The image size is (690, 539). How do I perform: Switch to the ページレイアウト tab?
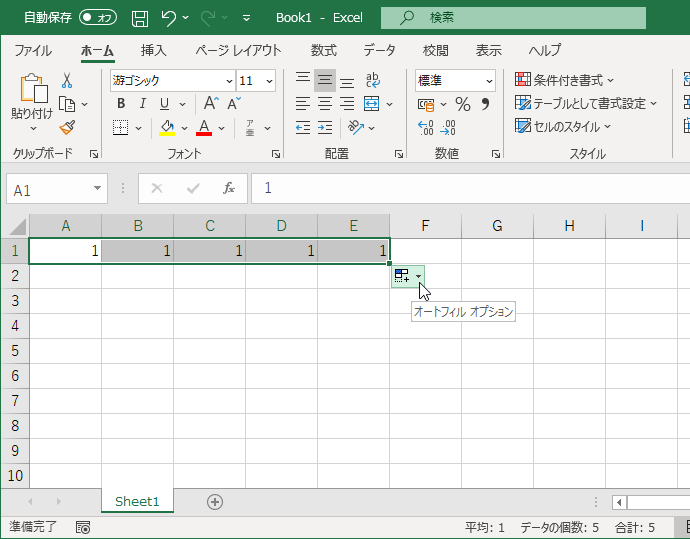238,50
